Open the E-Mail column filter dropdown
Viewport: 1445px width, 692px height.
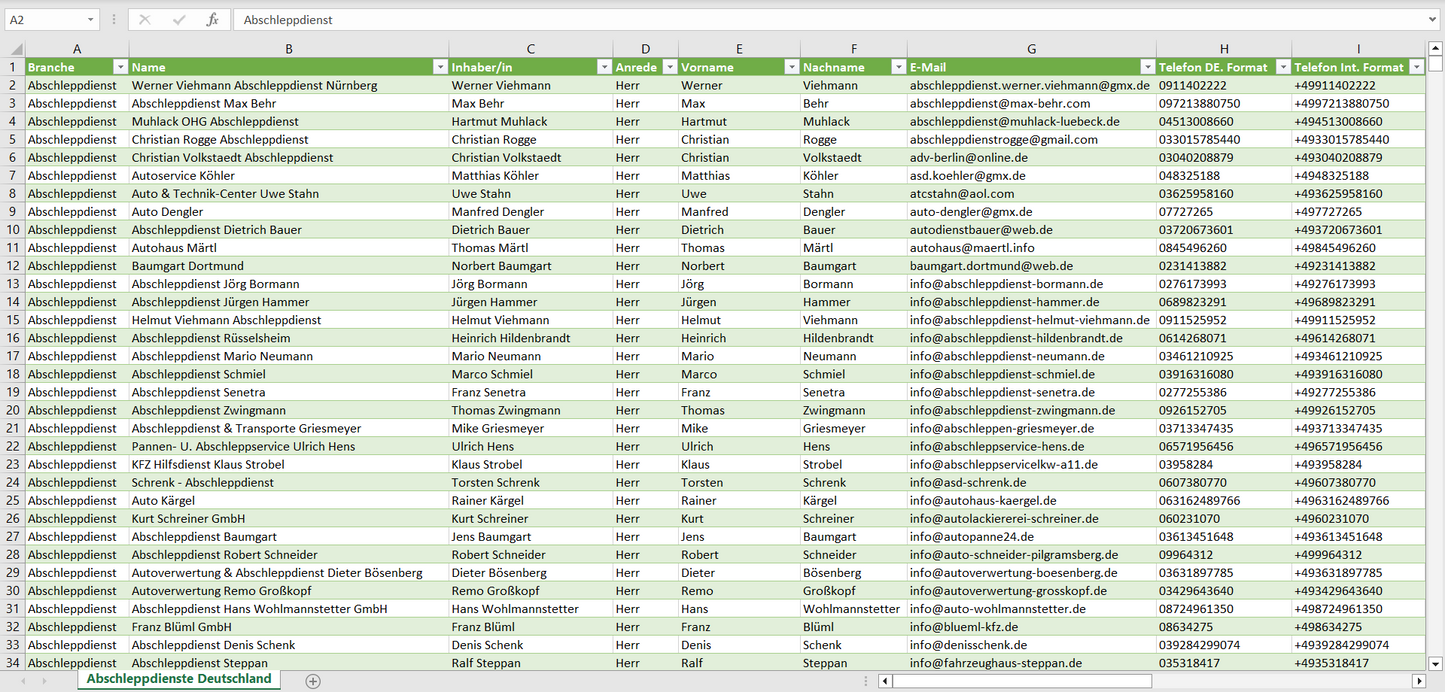coord(1148,67)
